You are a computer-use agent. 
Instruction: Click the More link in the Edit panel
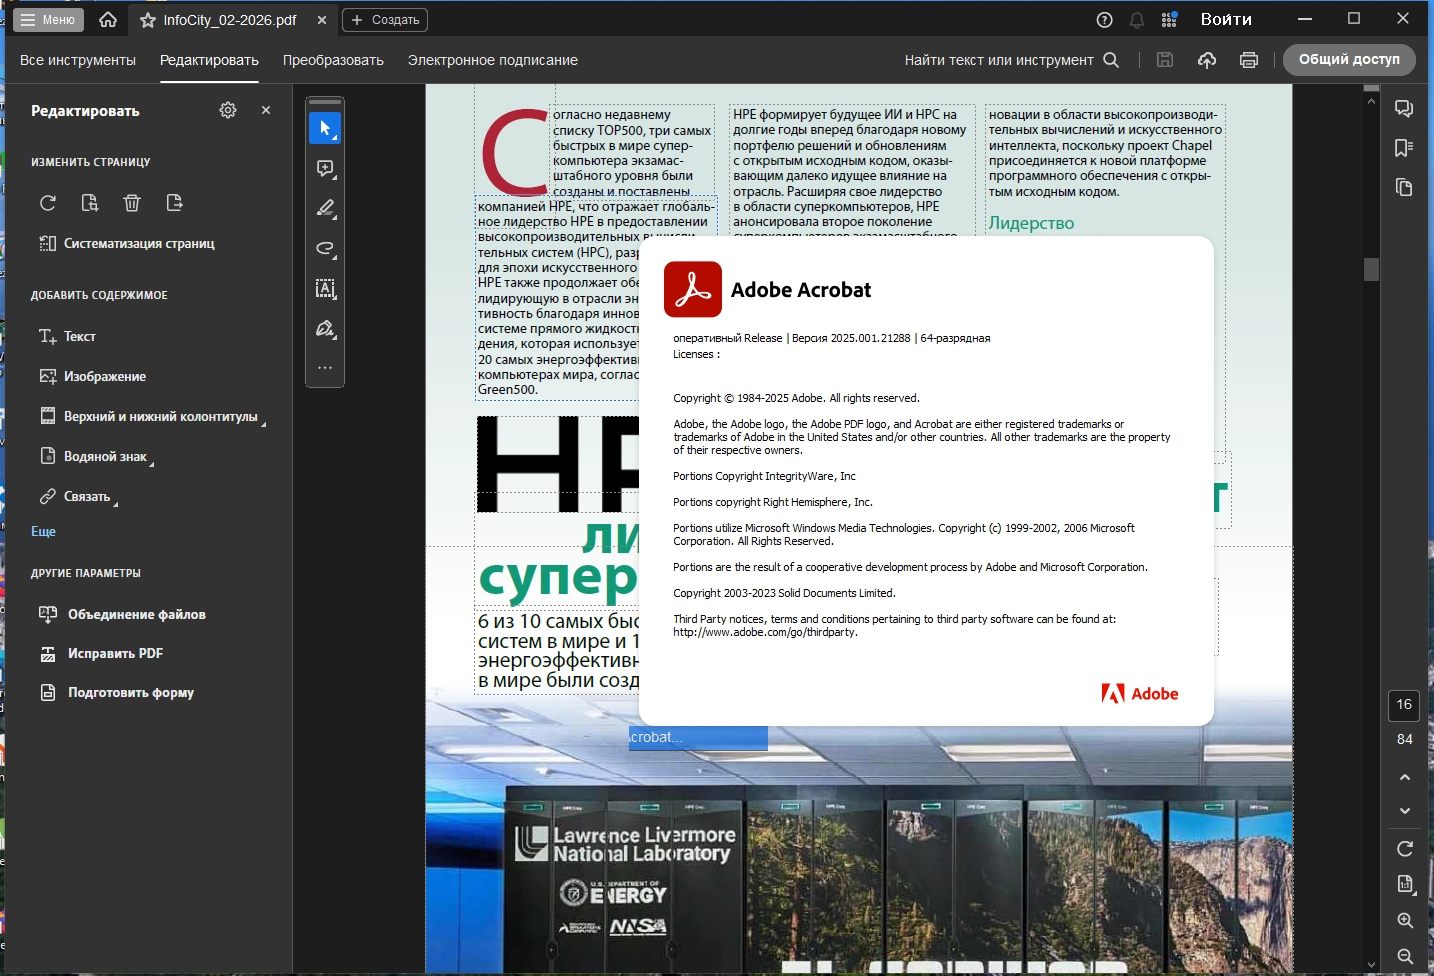point(43,532)
